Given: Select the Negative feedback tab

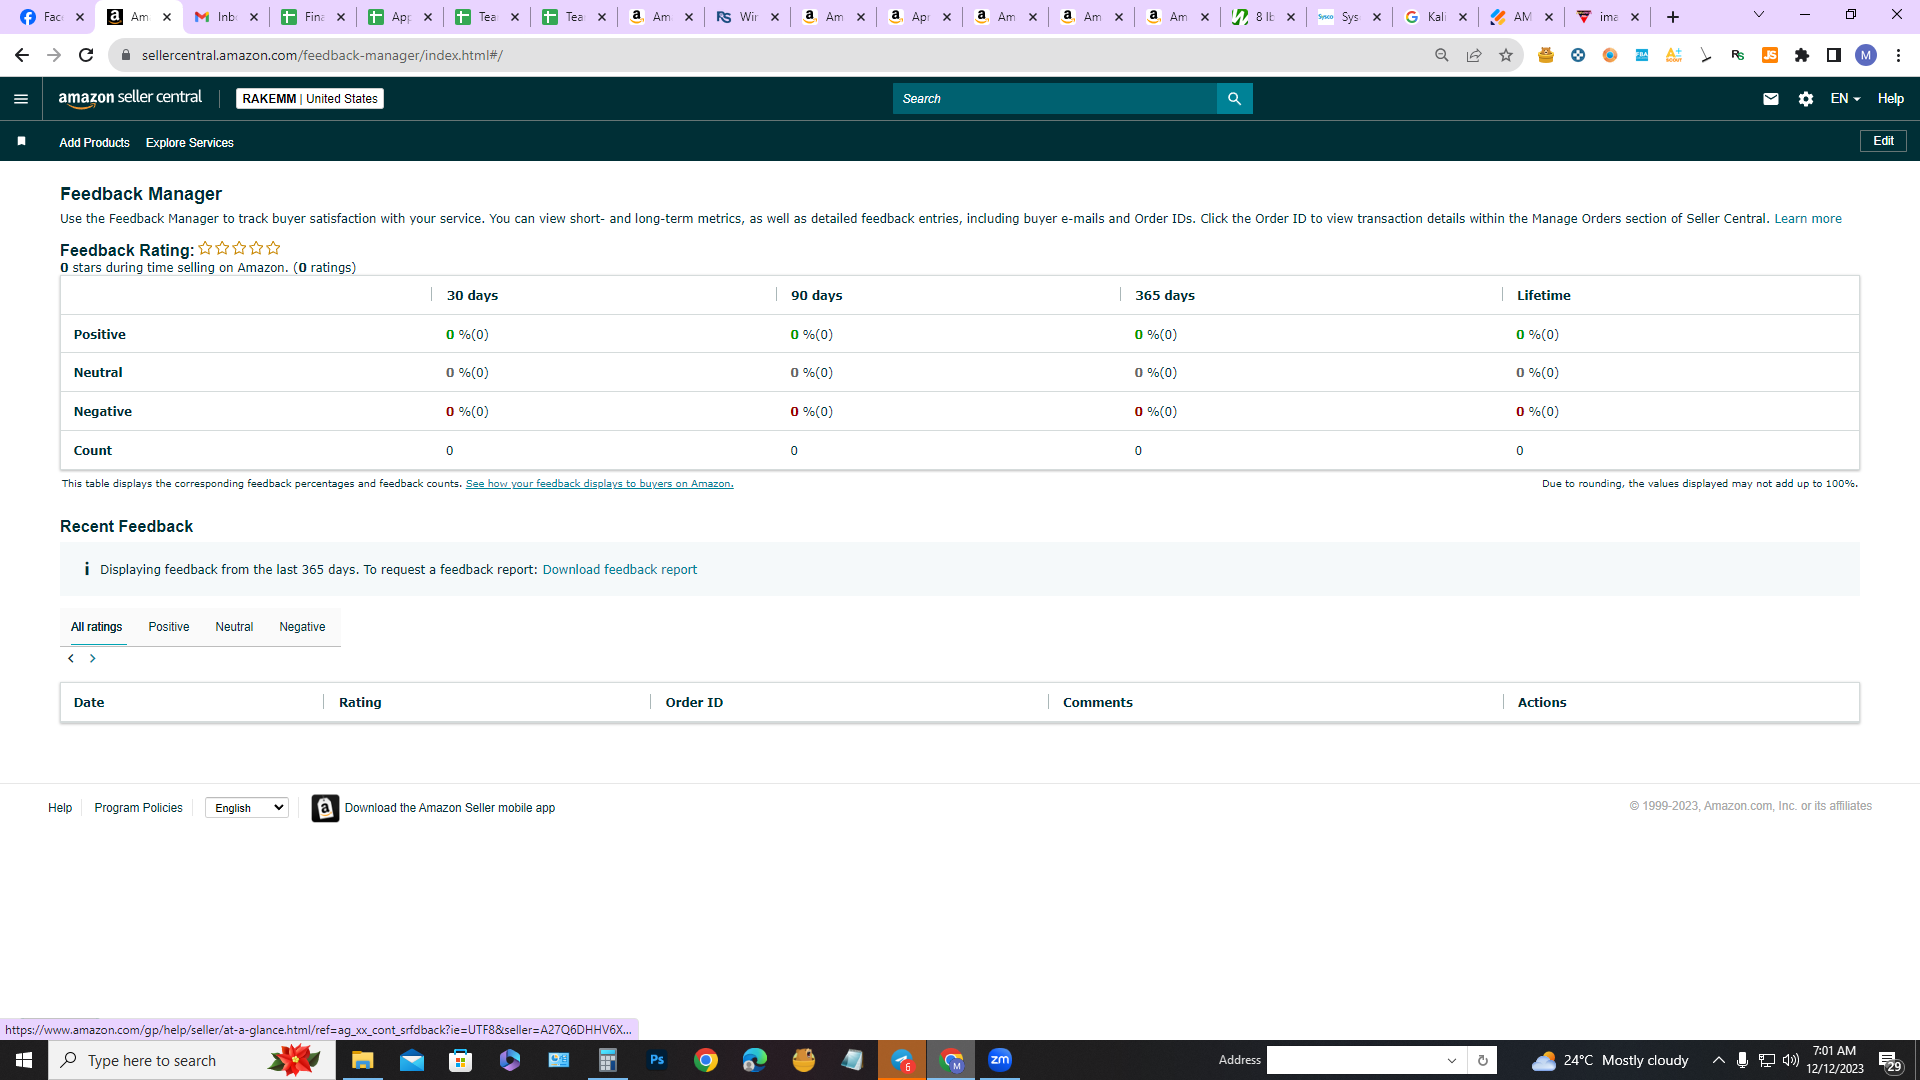Looking at the screenshot, I should point(302,627).
